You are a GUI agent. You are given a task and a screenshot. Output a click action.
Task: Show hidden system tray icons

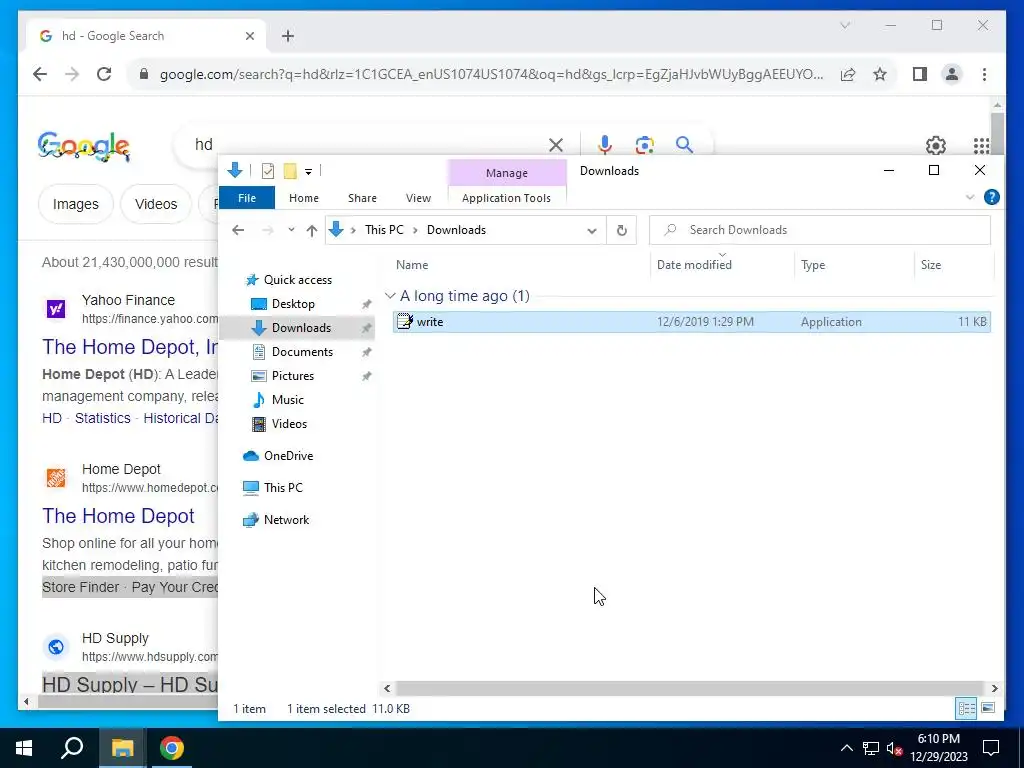[846, 748]
